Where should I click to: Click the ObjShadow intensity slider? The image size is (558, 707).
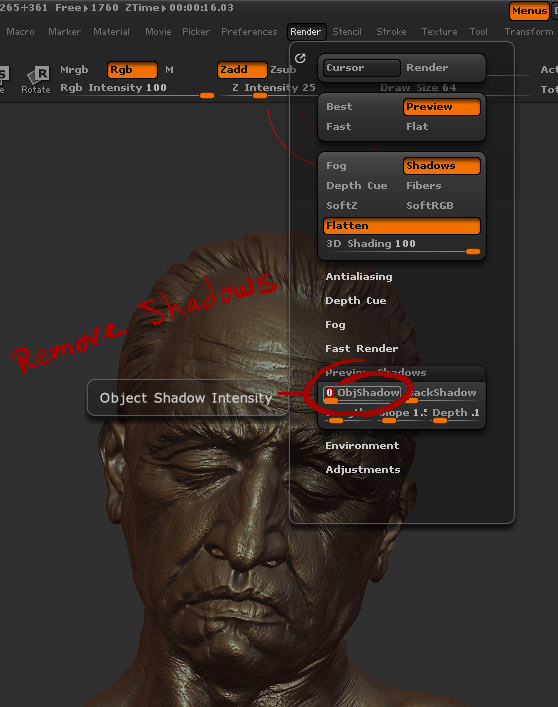361,395
